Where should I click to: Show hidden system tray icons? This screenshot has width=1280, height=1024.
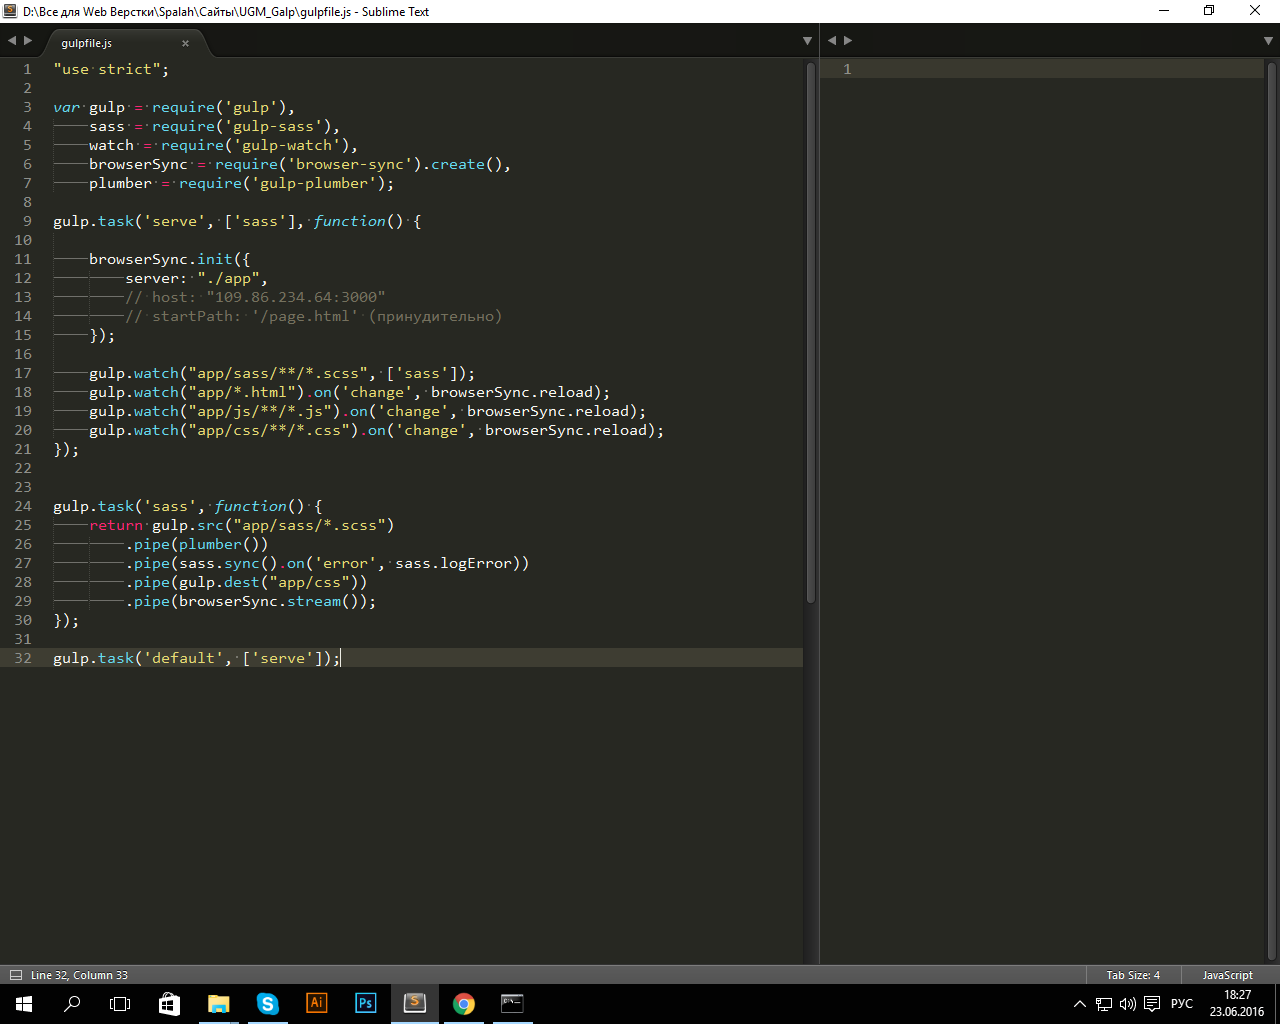1079,1004
